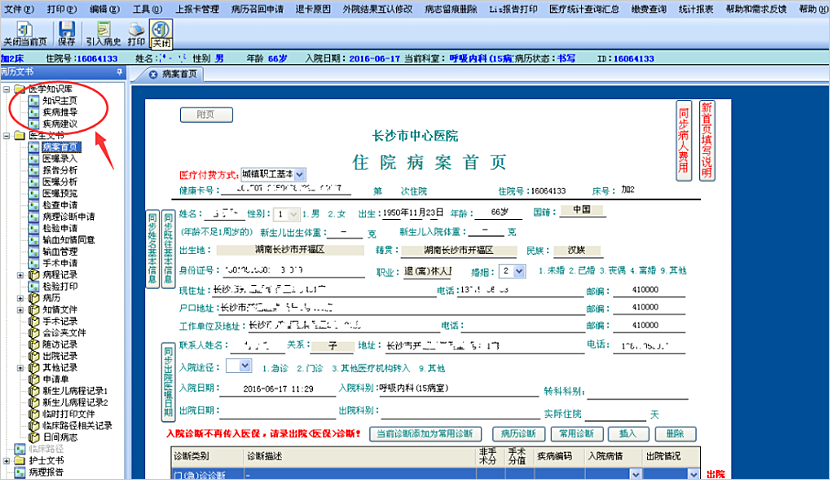The width and height of the screenshot is (830, 480).
Task: Click the 附页 button
Action: click(x=206, y=114)
